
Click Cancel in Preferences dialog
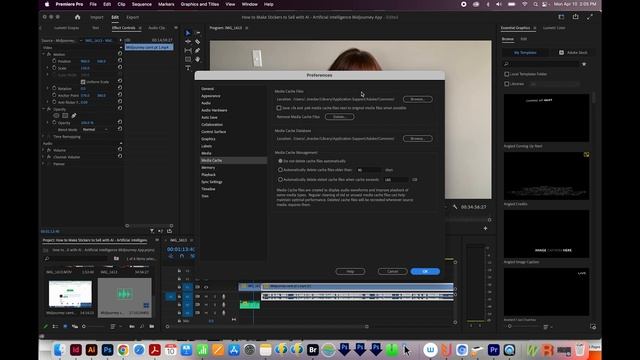(x=392, y=271)
